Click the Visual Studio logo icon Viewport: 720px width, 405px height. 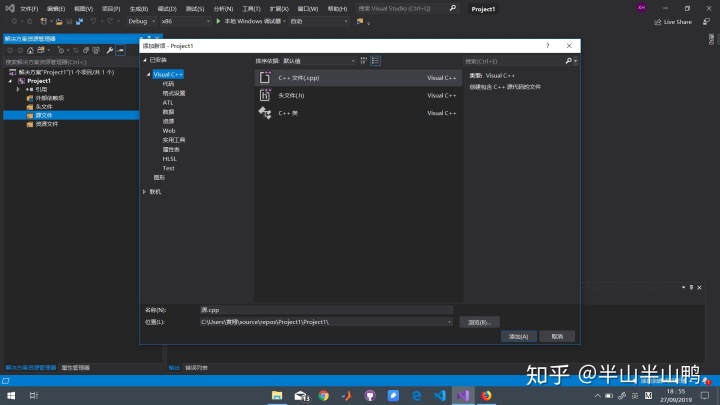[x=10, y=8]
